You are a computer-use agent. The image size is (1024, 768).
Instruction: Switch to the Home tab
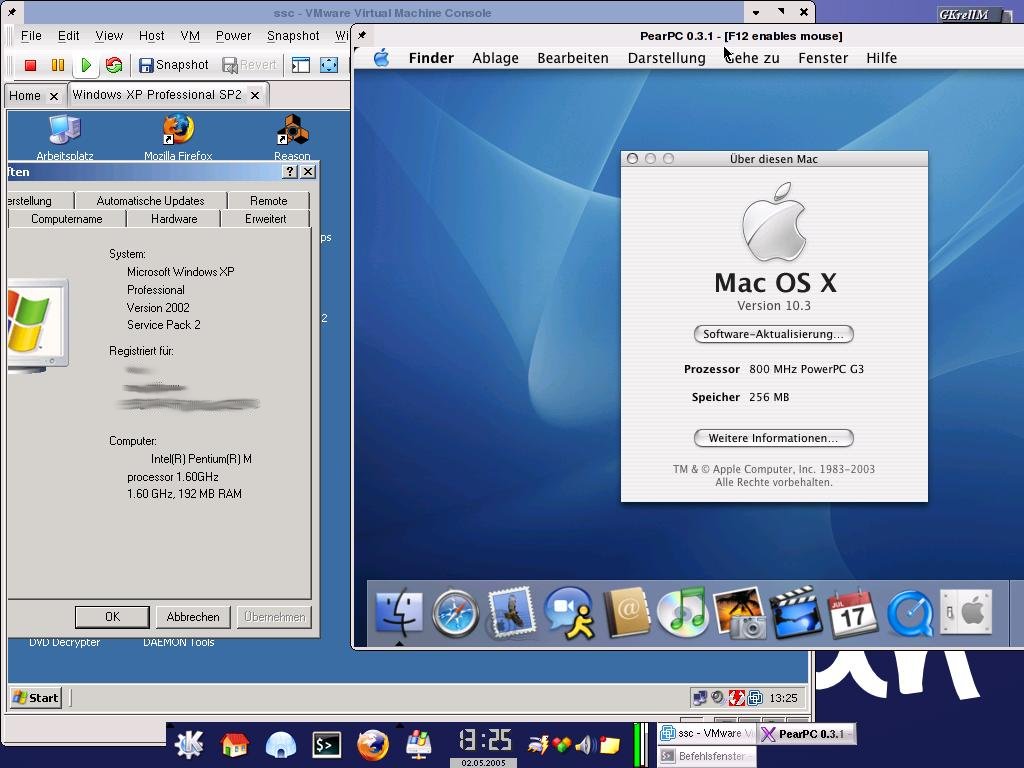pyautogui.click(x=25, y=96)
